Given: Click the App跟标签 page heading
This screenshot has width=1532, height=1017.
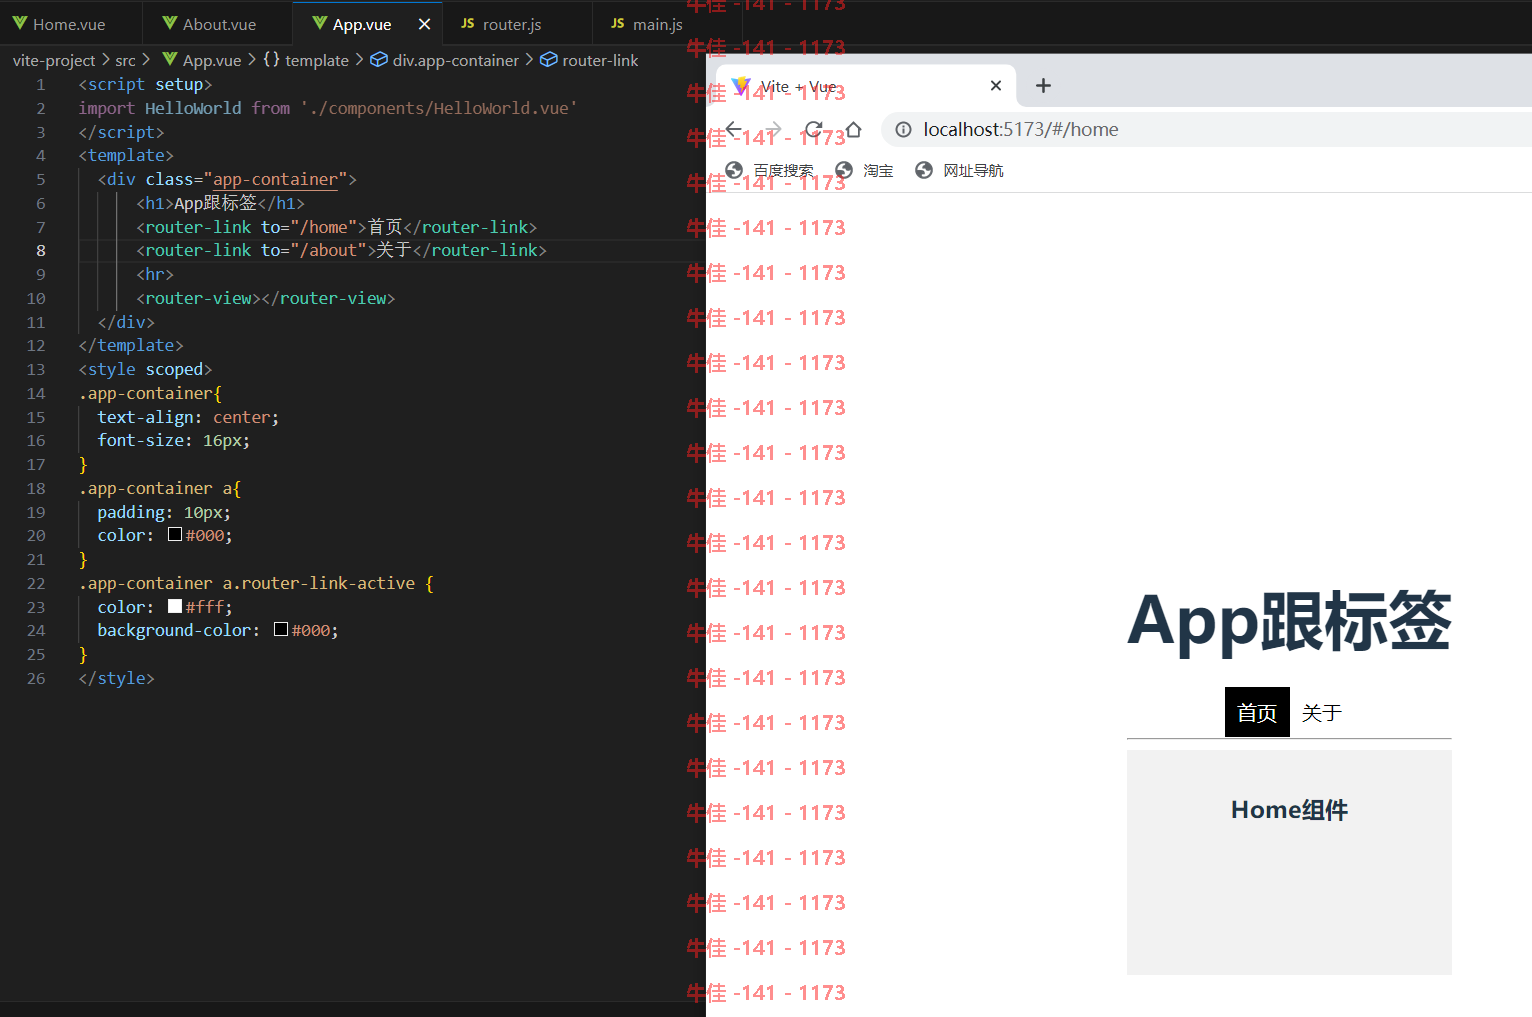Looking at the screenshot, I should coord(1289,621).
